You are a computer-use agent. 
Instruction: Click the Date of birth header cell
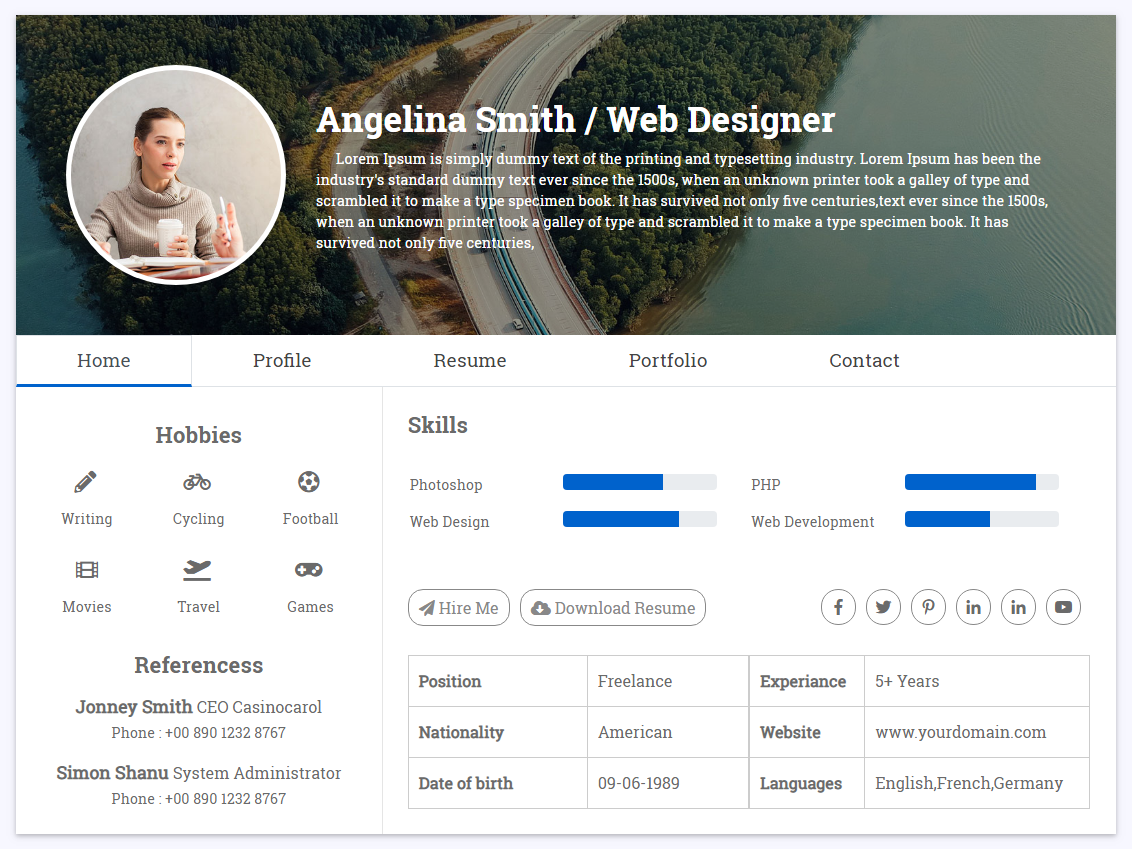point(498,783)
